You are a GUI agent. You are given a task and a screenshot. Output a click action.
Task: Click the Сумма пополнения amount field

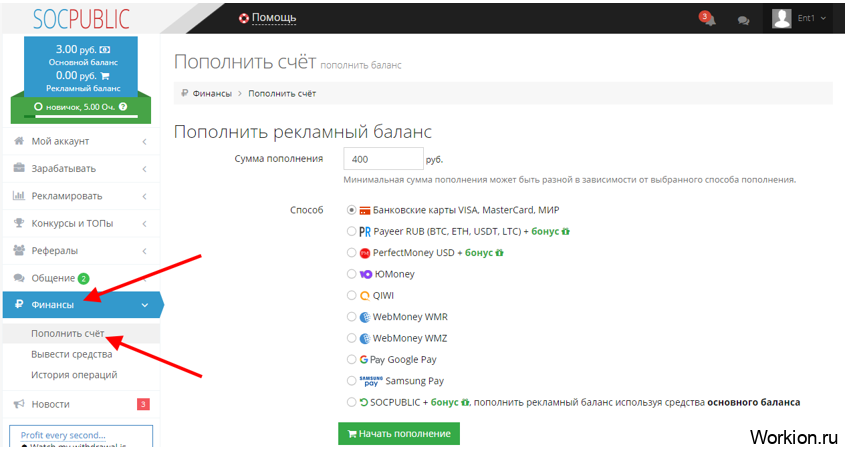coord(383,159)
